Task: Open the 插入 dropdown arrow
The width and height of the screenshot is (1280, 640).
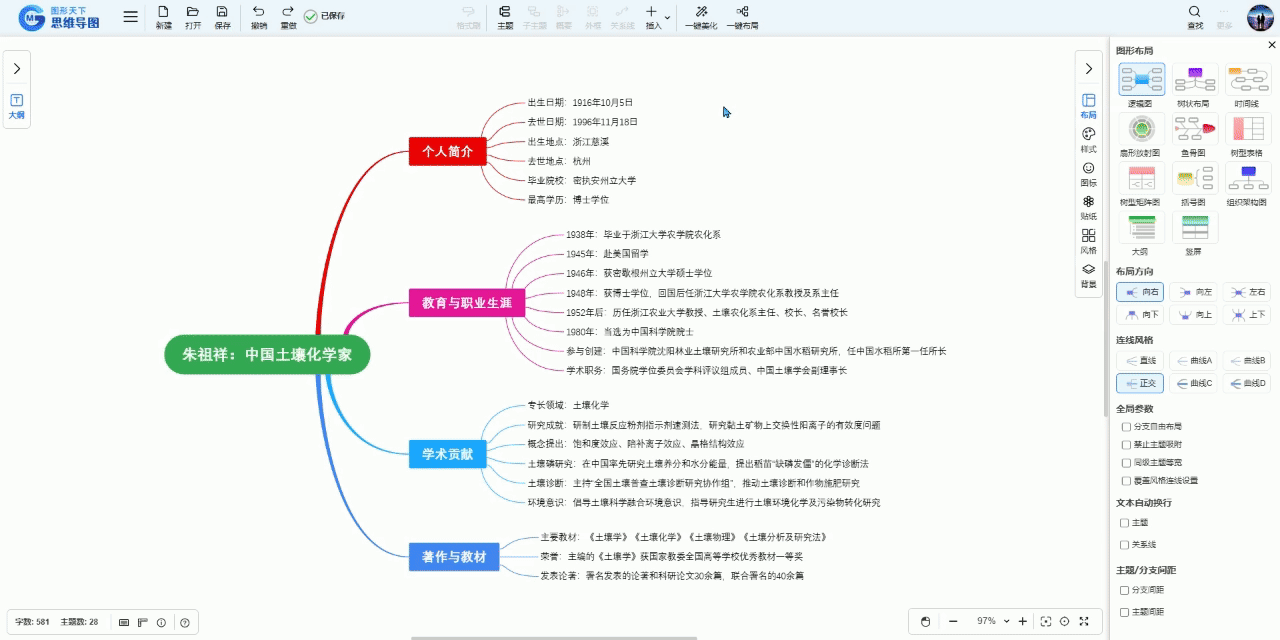Action: click(x=667, y=16)
